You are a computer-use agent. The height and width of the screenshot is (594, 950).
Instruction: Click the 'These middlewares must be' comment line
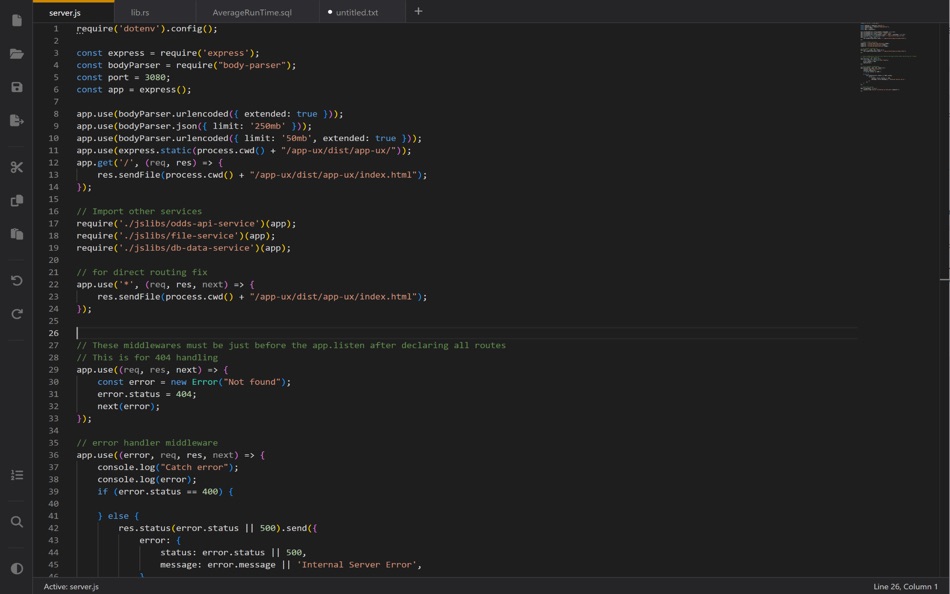coord(291,345)
